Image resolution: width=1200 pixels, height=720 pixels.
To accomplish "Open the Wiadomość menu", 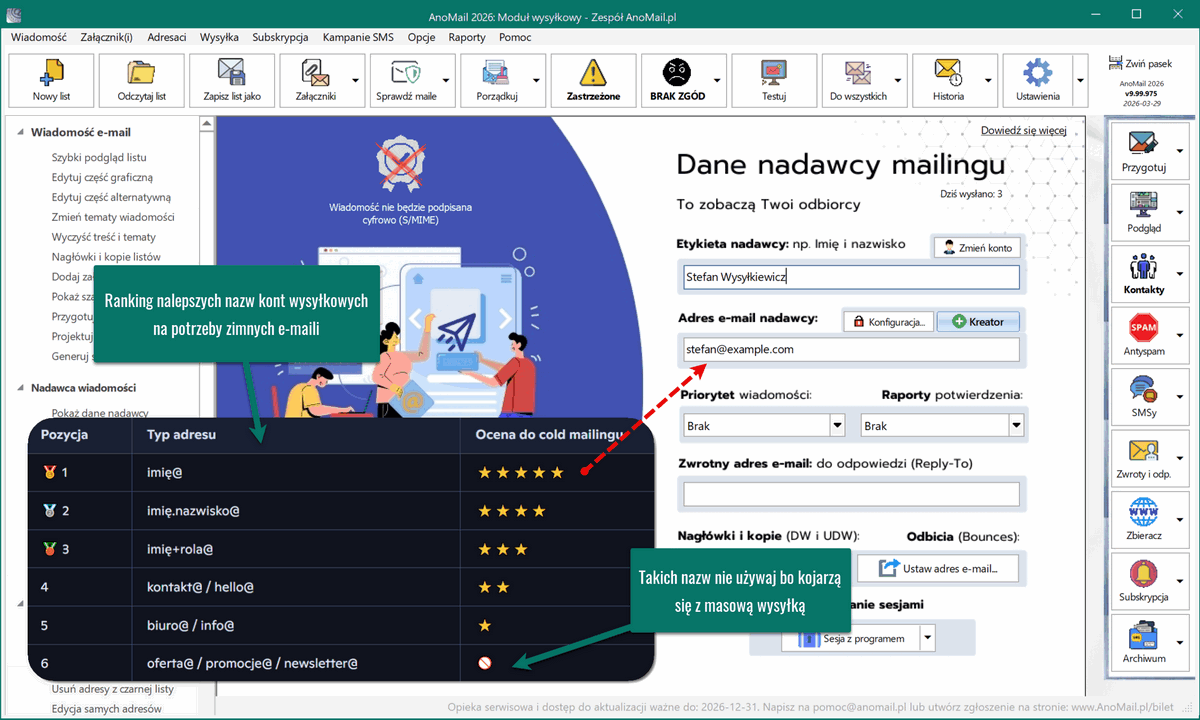I will [39, 37].
